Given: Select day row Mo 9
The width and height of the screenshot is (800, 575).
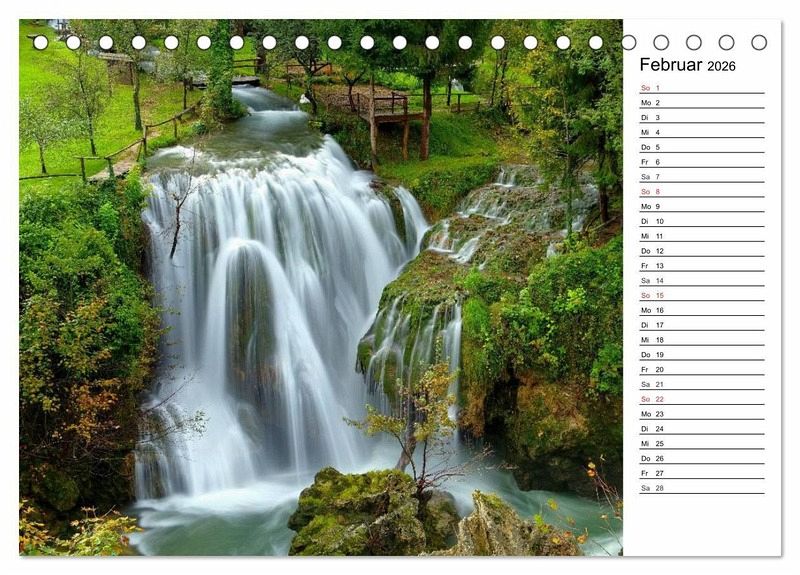Looking at the screenshot, I should pos(702,206).
